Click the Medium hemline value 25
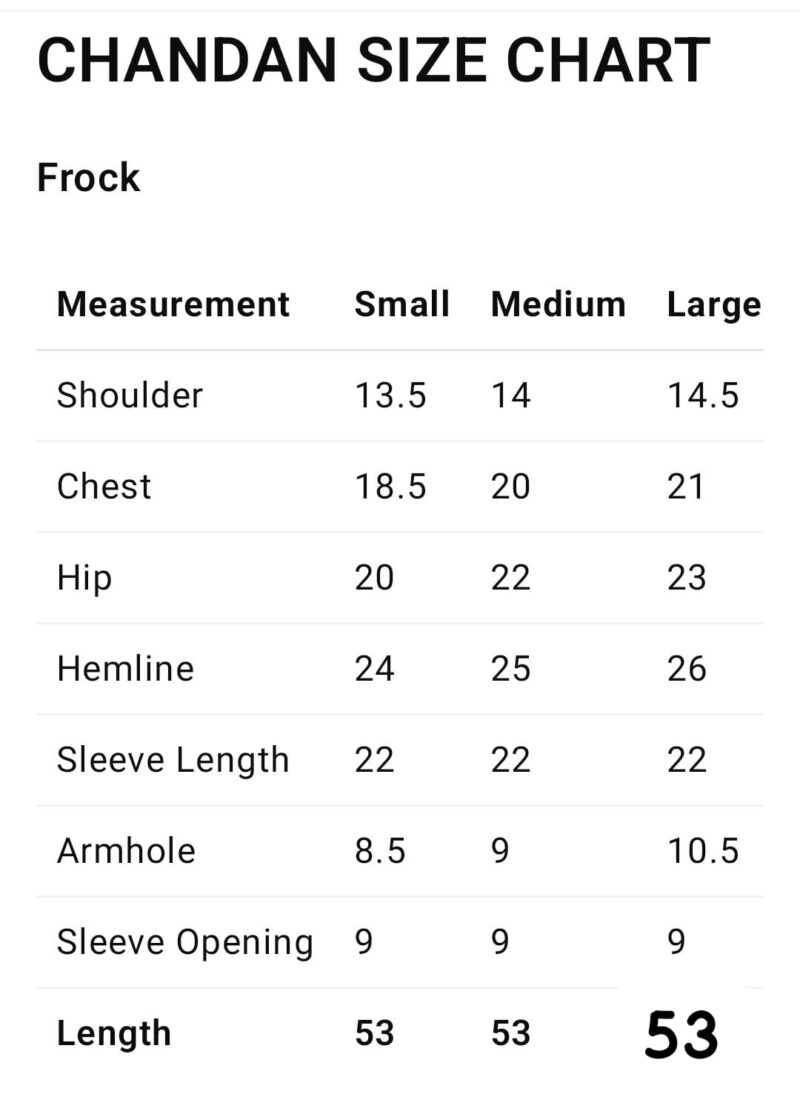The width and height of the screenshot is (800, 1094). click(510, 668)
